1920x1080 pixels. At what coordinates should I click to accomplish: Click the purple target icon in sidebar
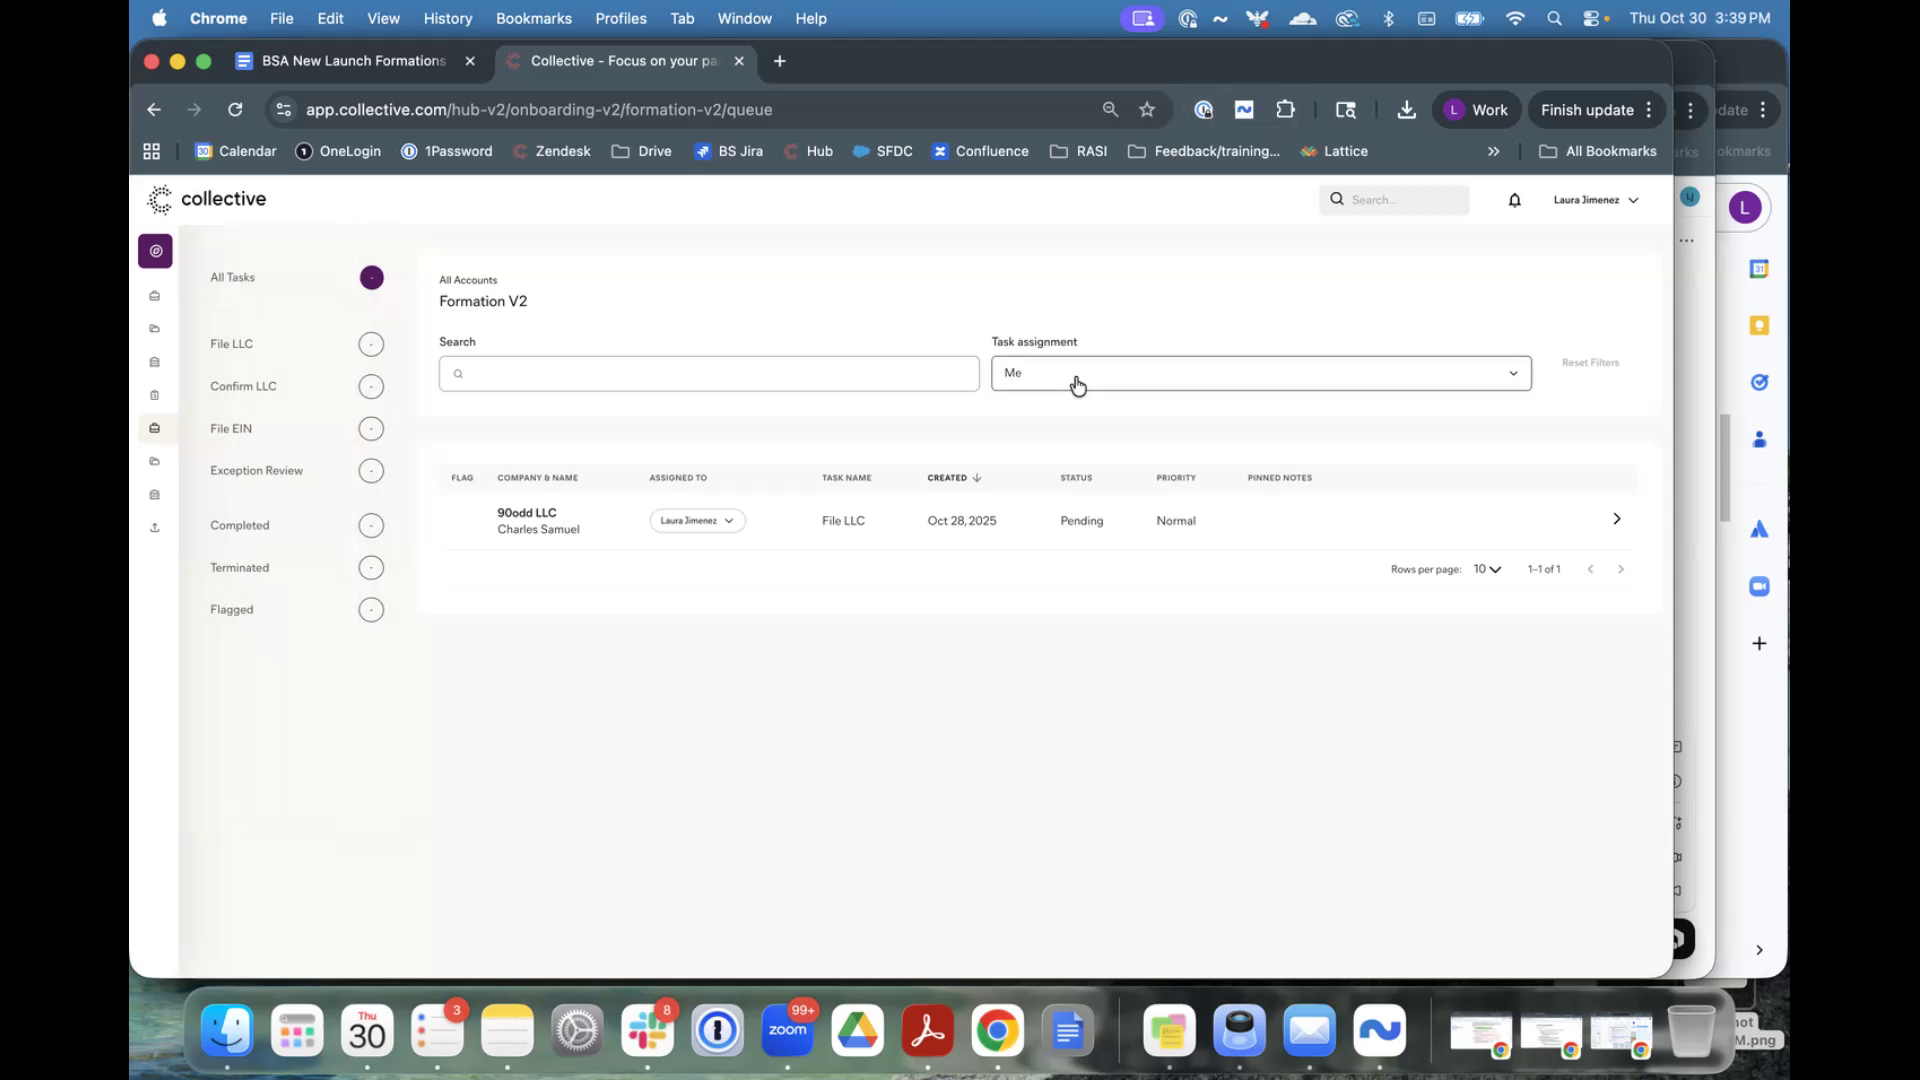point(155,251)
